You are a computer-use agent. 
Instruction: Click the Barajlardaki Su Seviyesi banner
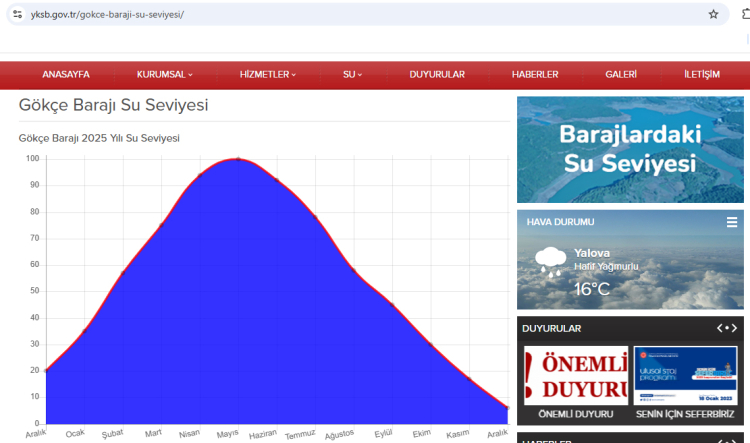click(x=630, y=149)
